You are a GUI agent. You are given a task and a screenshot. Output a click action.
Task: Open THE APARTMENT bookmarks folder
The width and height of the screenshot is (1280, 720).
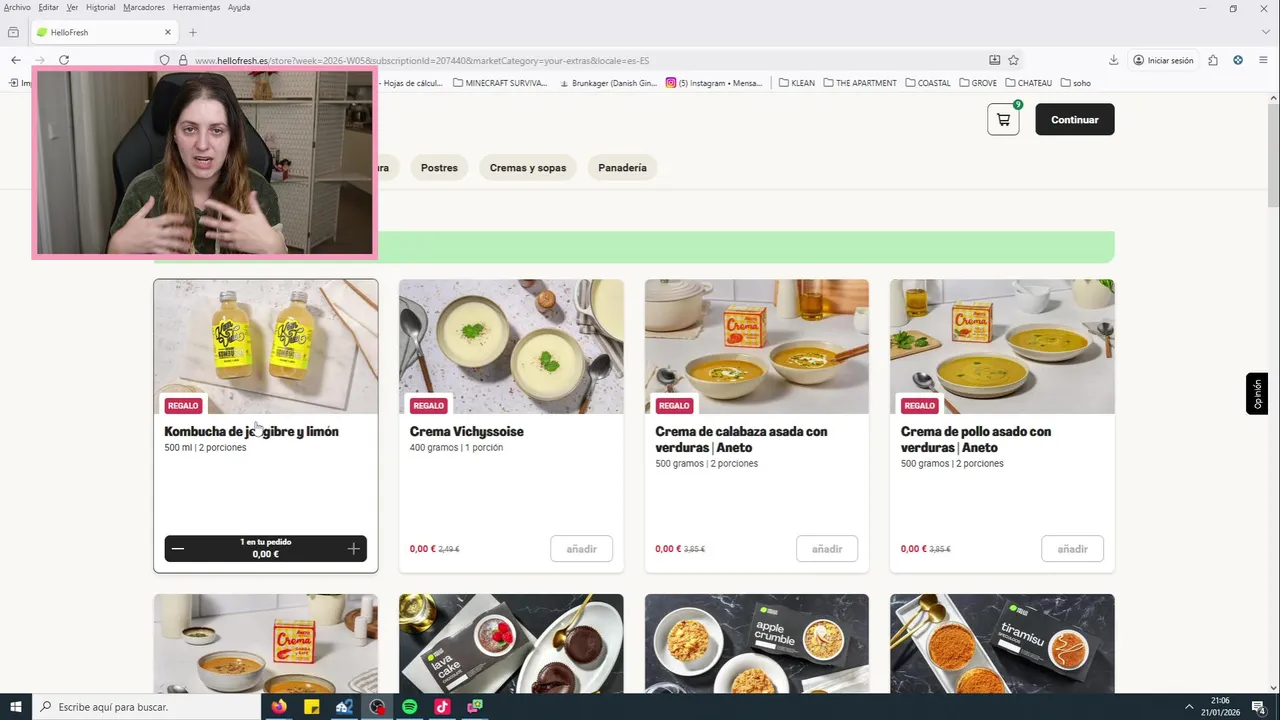pos(860,83)
